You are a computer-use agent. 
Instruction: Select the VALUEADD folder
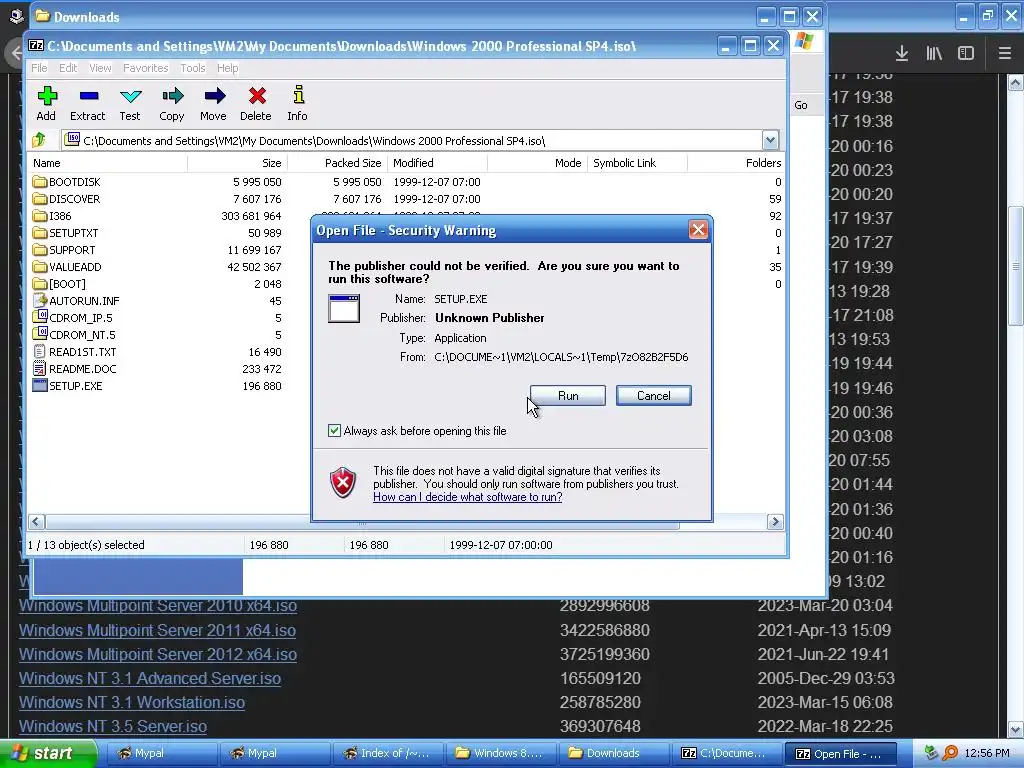tap(67, 267)
